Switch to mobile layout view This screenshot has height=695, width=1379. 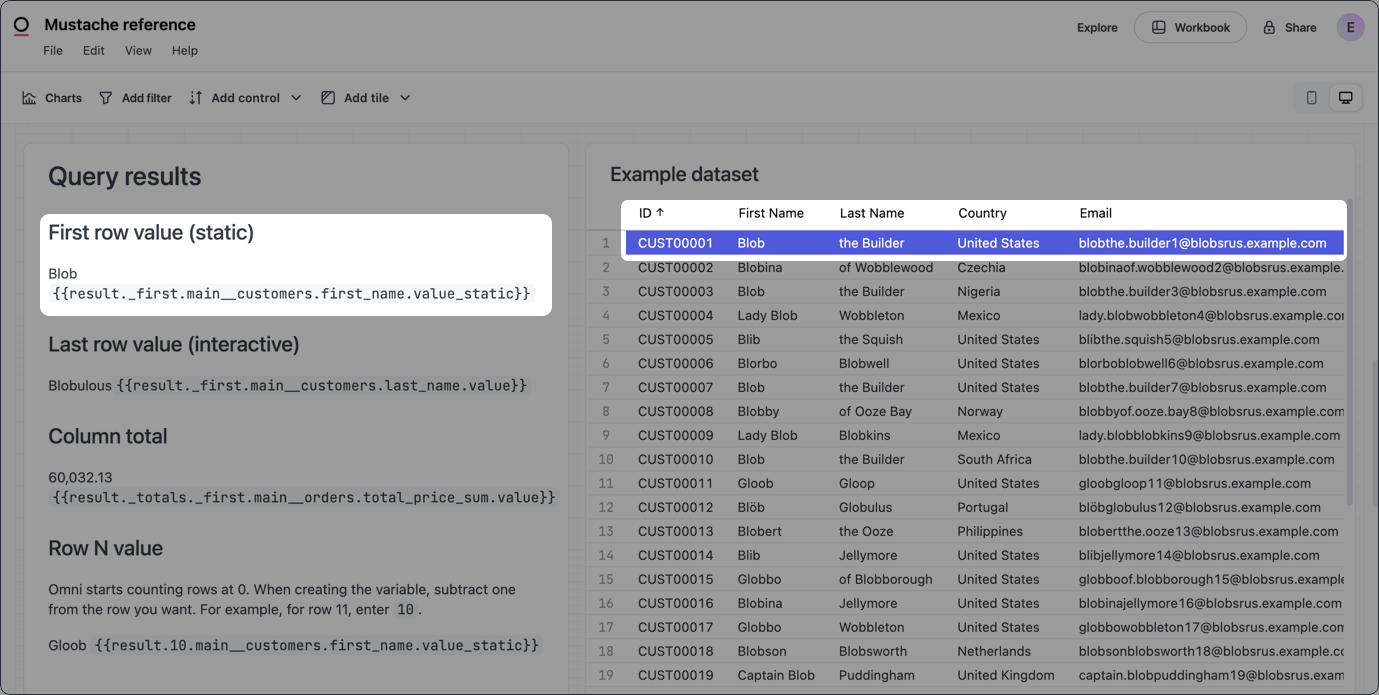[1311, 98]
